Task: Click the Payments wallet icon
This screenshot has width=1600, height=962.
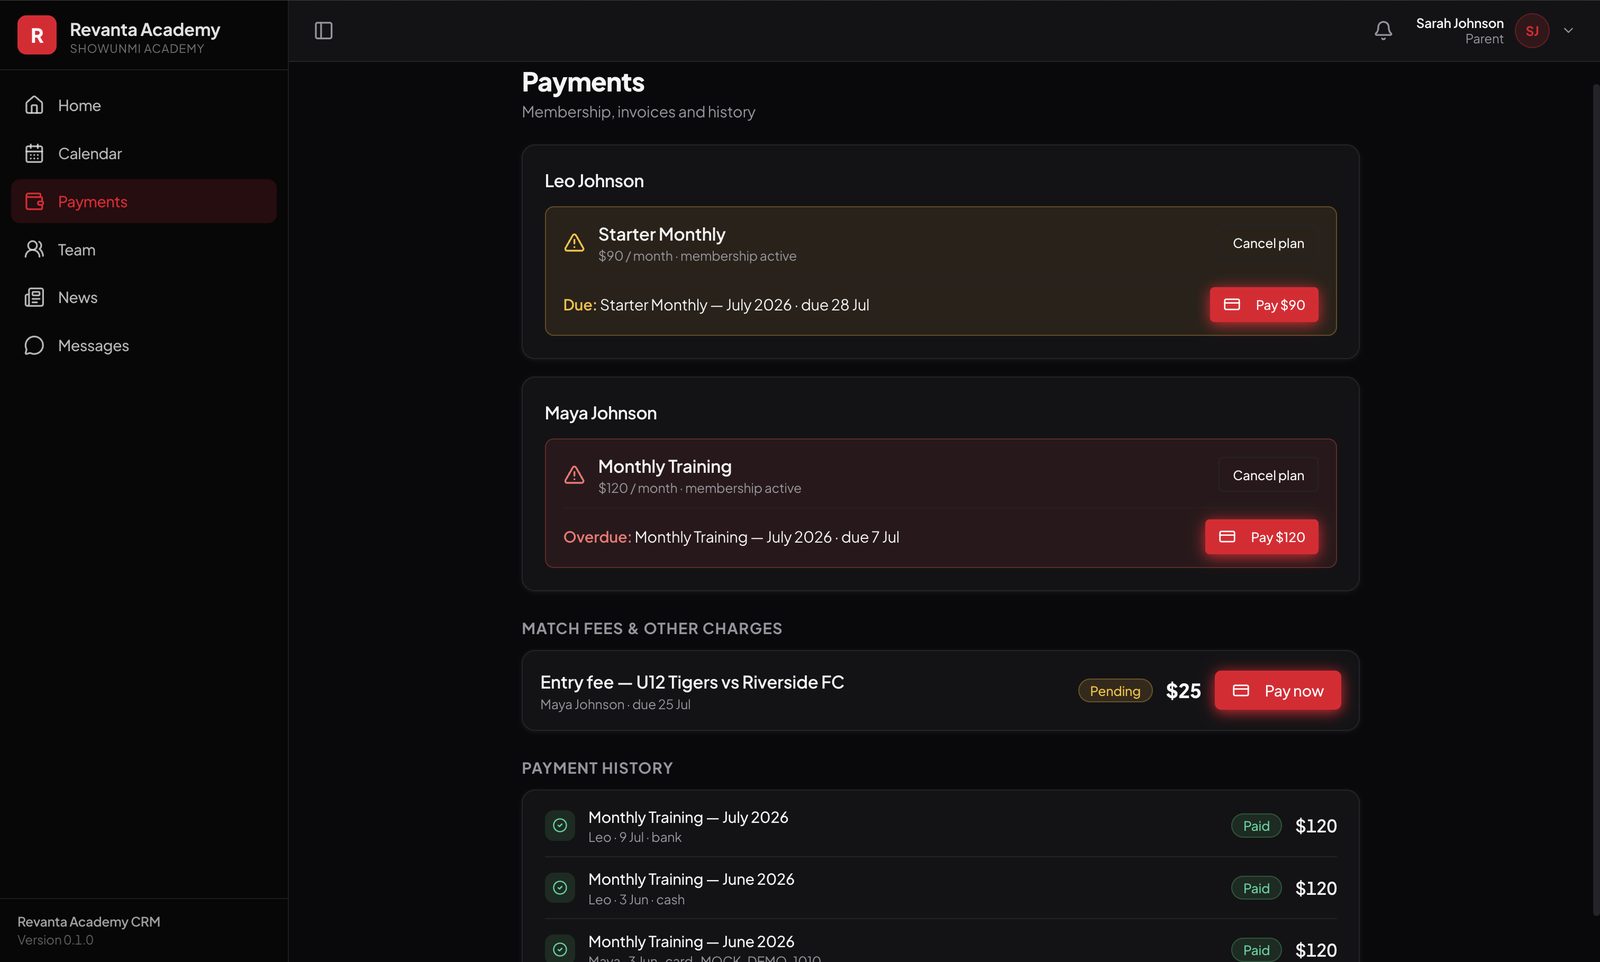Action: coord(34,201)
